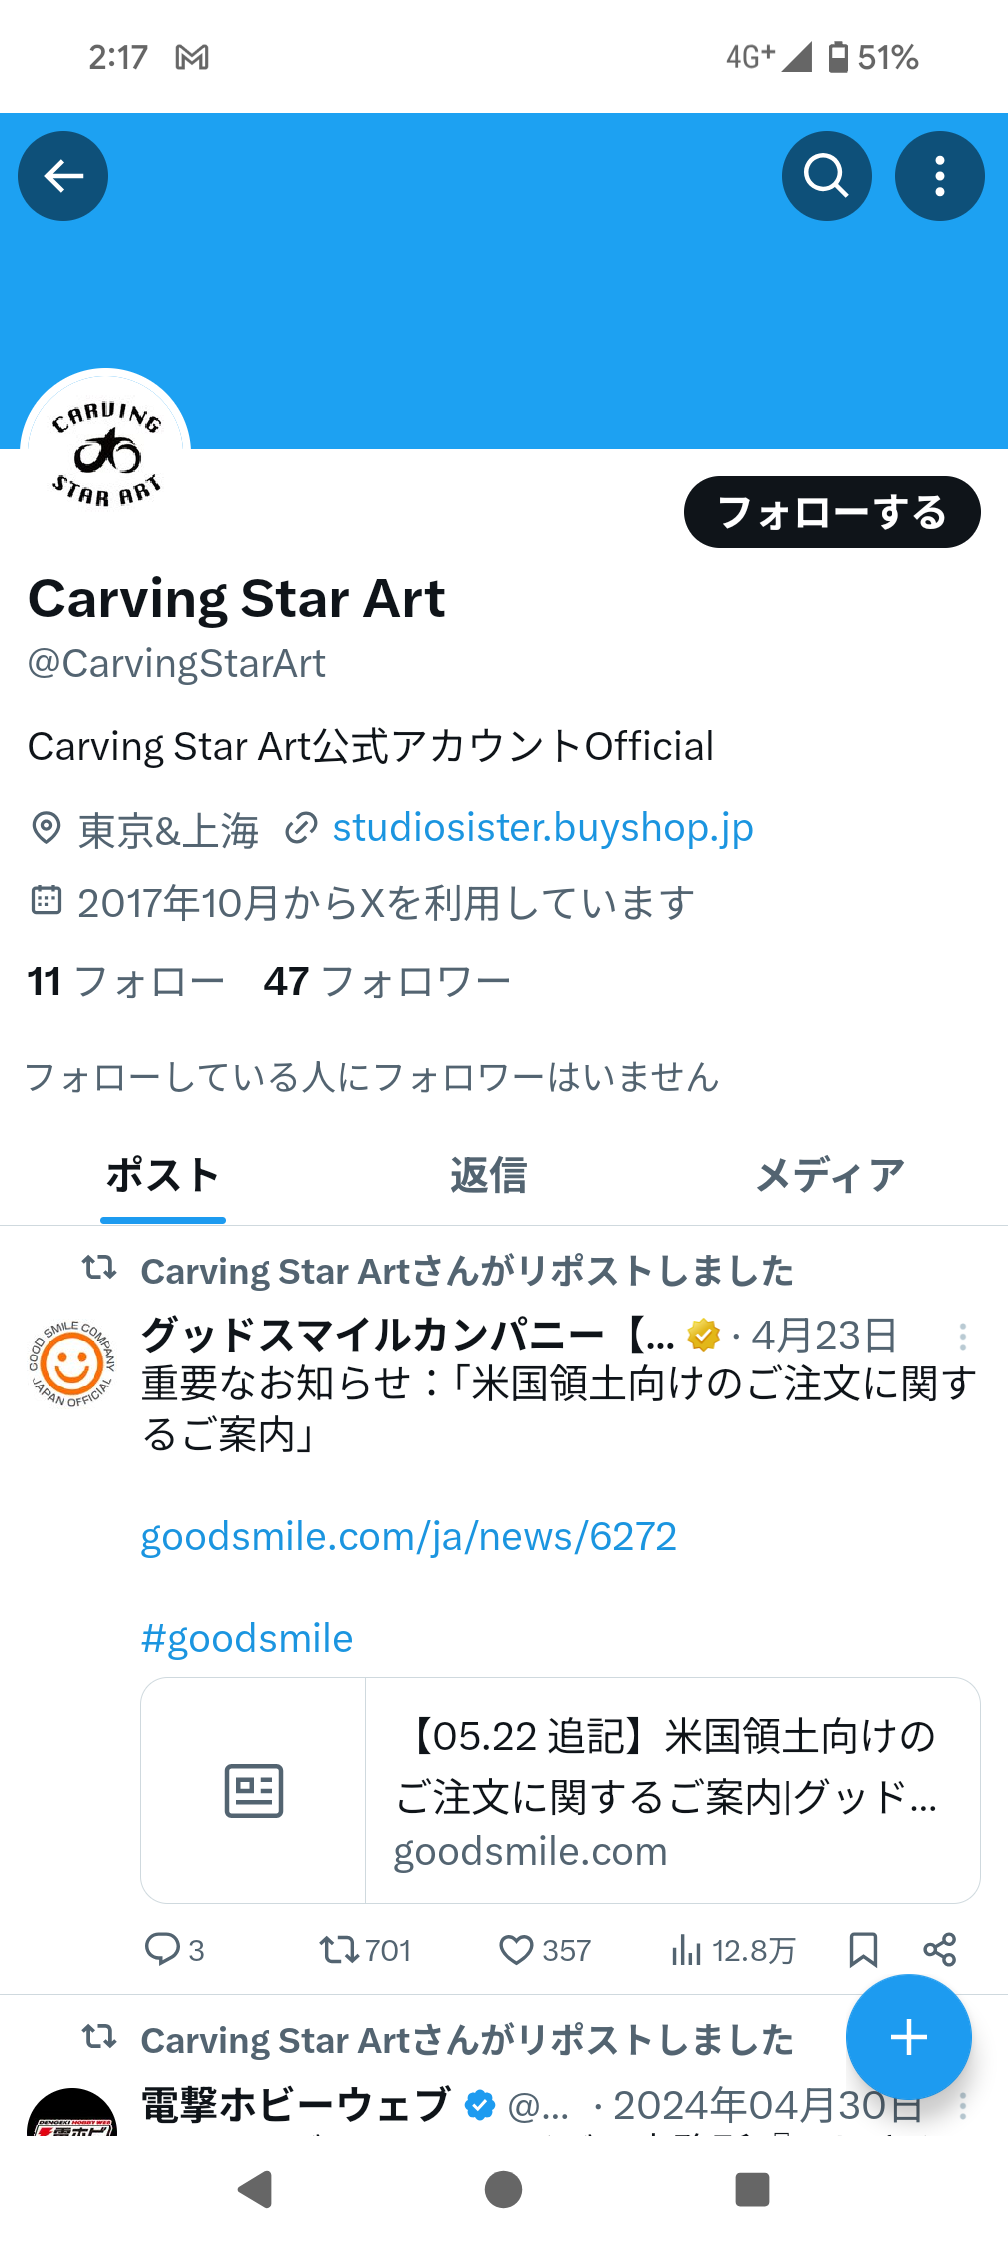The image size is (1008, 2244).
Task: Open profile search with magnifier icon
Action: pos(826,176)
